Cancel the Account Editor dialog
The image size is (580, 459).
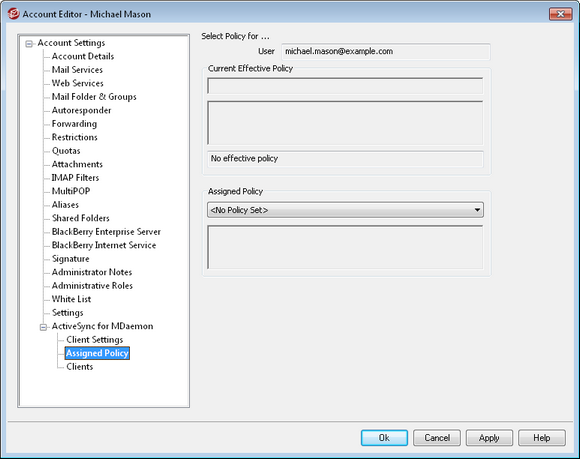click(x=437, y=438)
